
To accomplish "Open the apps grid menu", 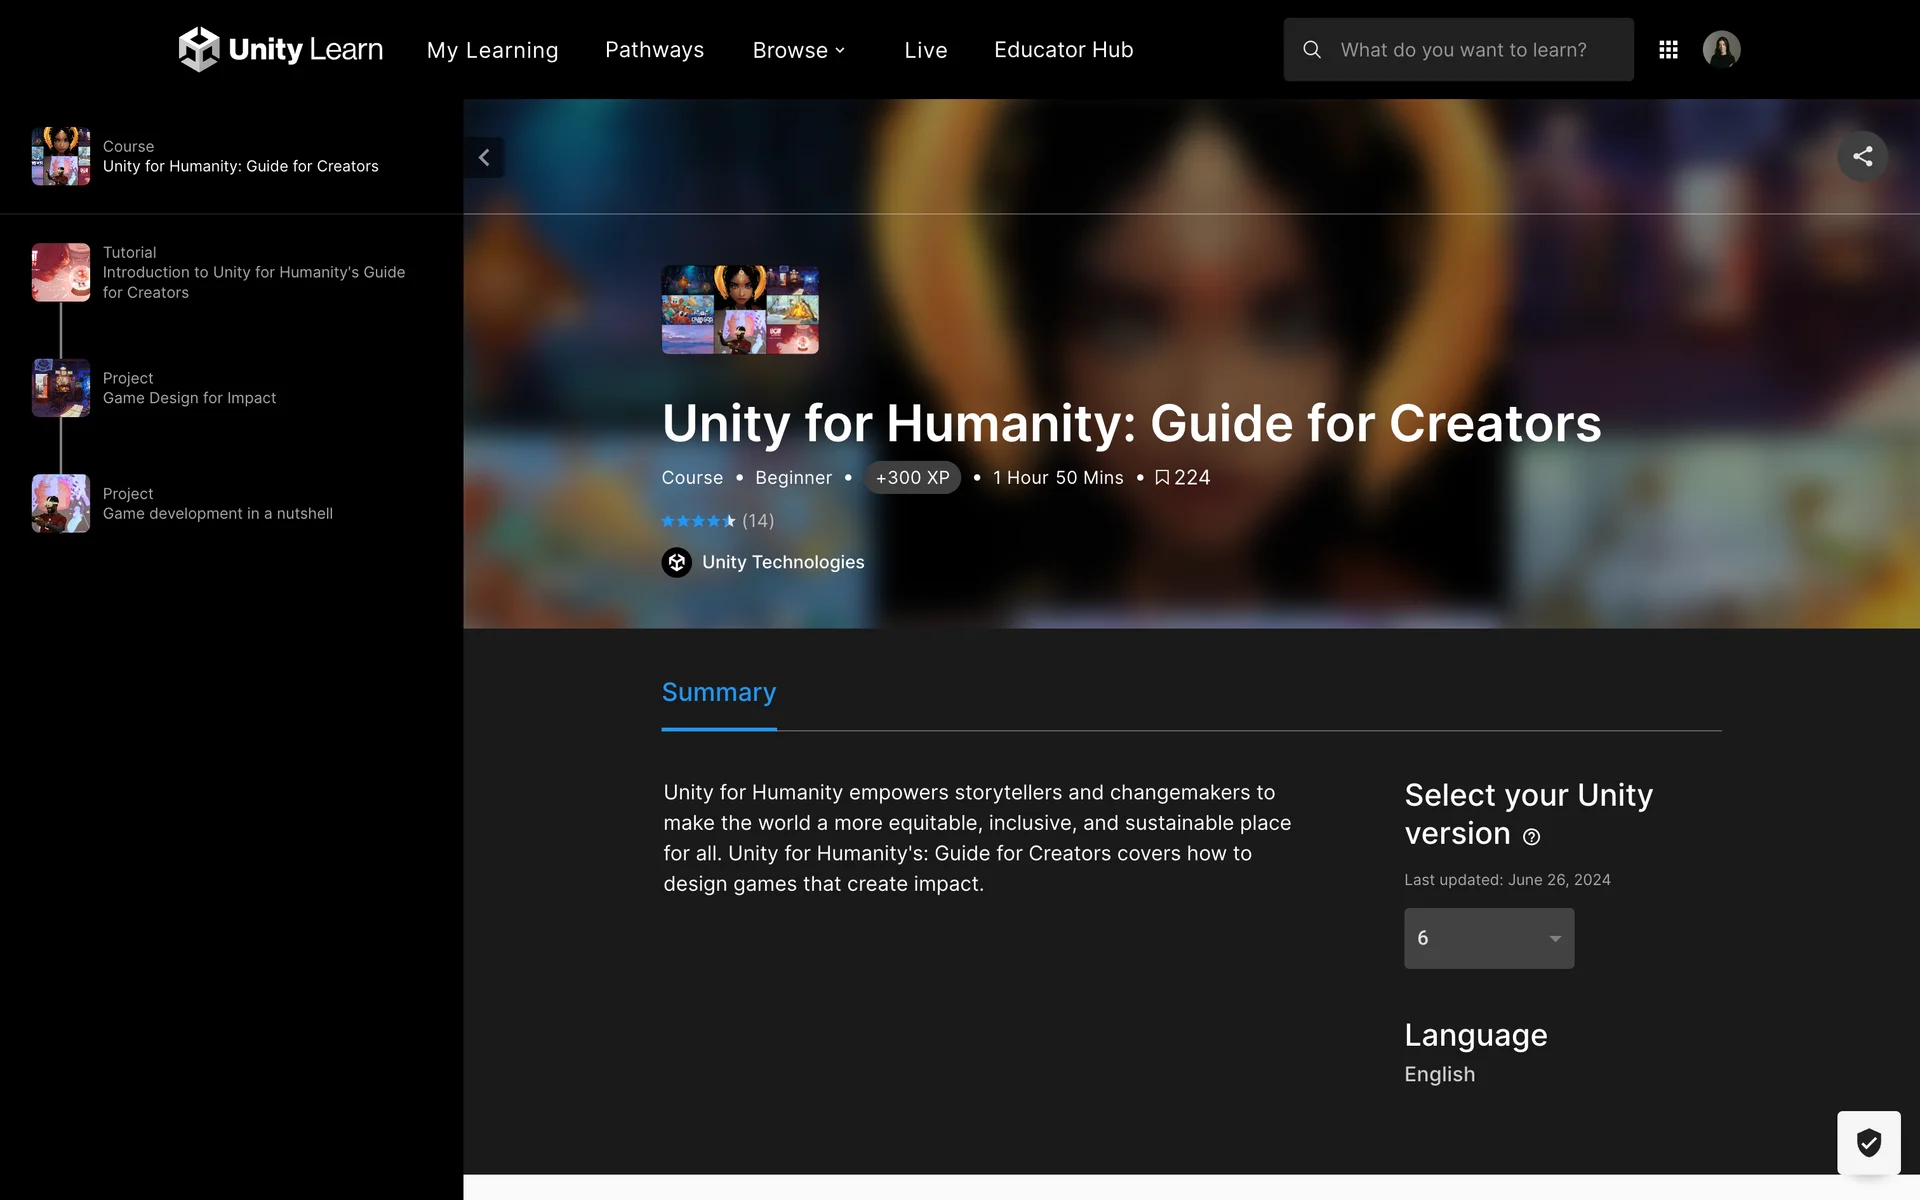I will coord(1668,49).
